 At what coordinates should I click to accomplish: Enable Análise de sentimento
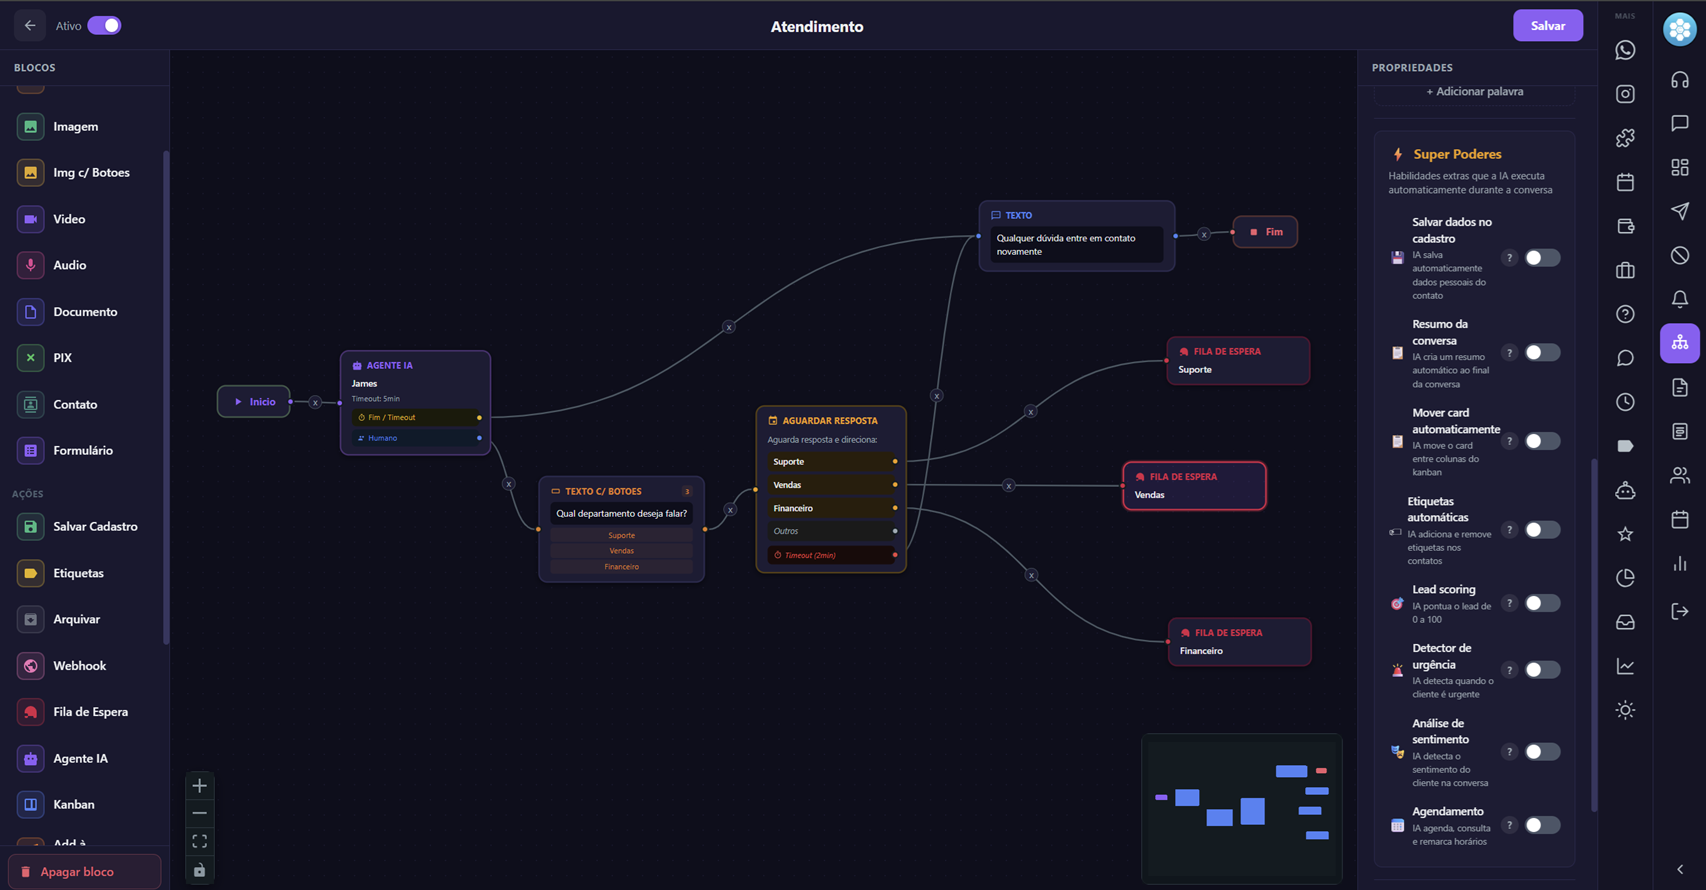pyautogui.click(x=1542, y=752)
